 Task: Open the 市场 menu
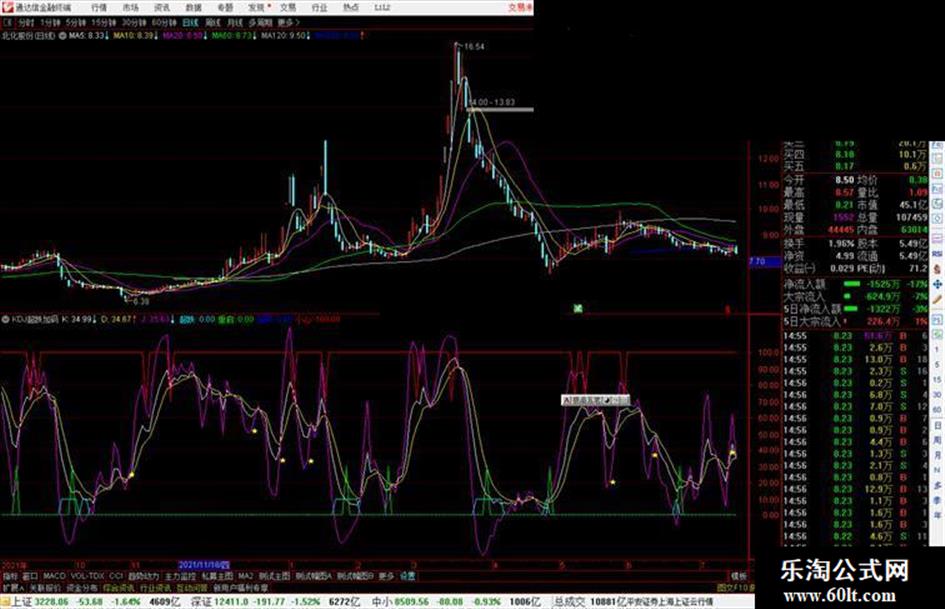131,7
